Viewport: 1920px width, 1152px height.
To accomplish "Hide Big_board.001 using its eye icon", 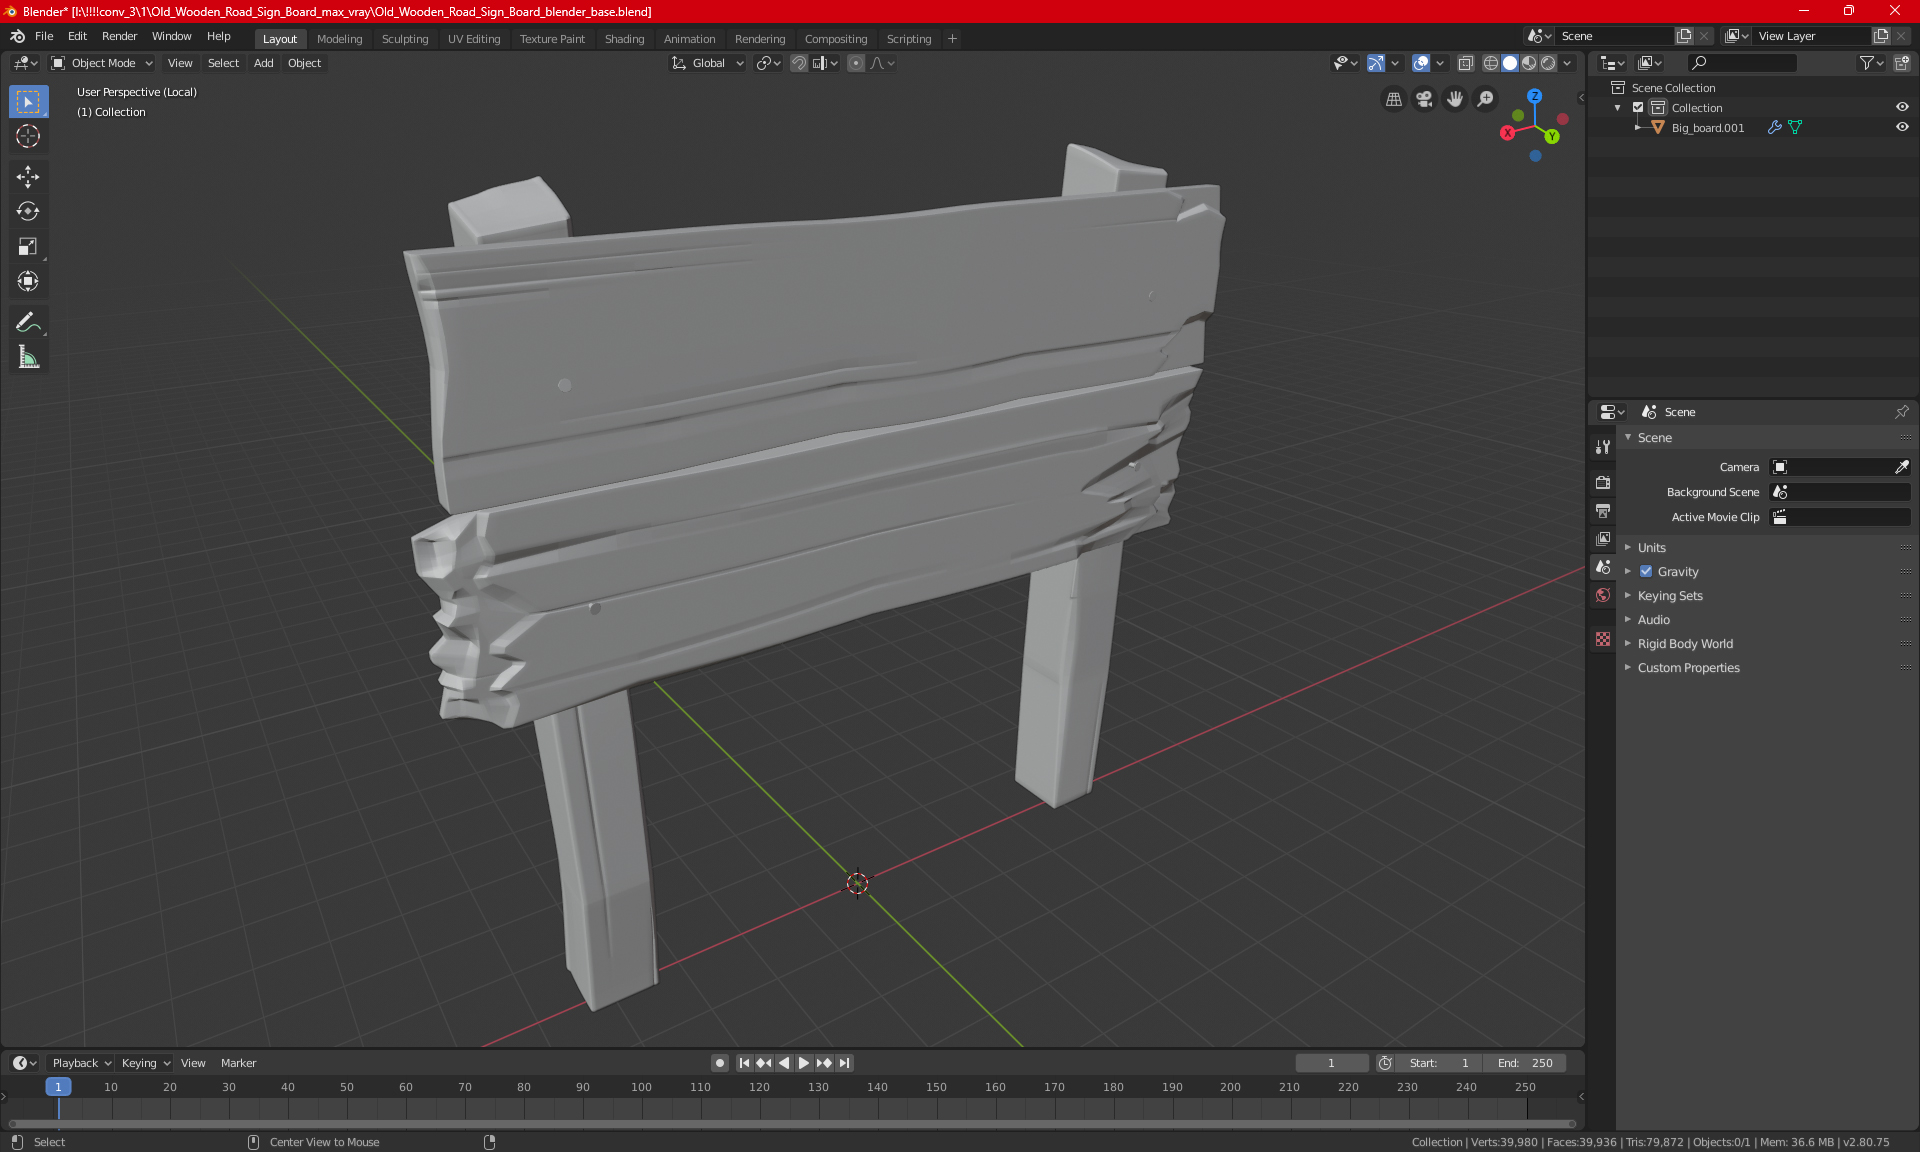I will (1902, 128).
